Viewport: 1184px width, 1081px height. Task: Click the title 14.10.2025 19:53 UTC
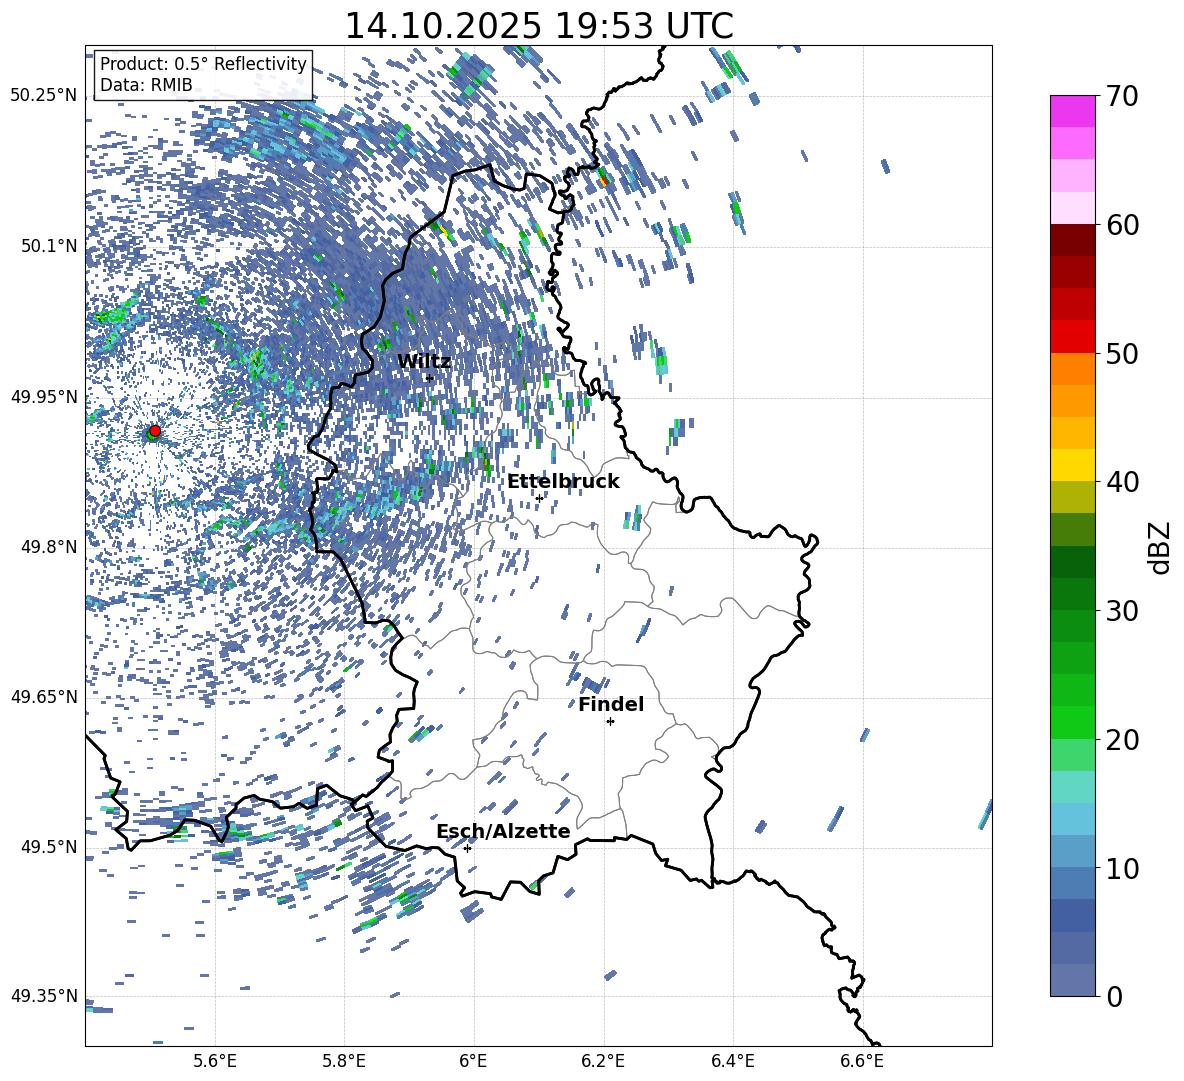tap(539, 26)
